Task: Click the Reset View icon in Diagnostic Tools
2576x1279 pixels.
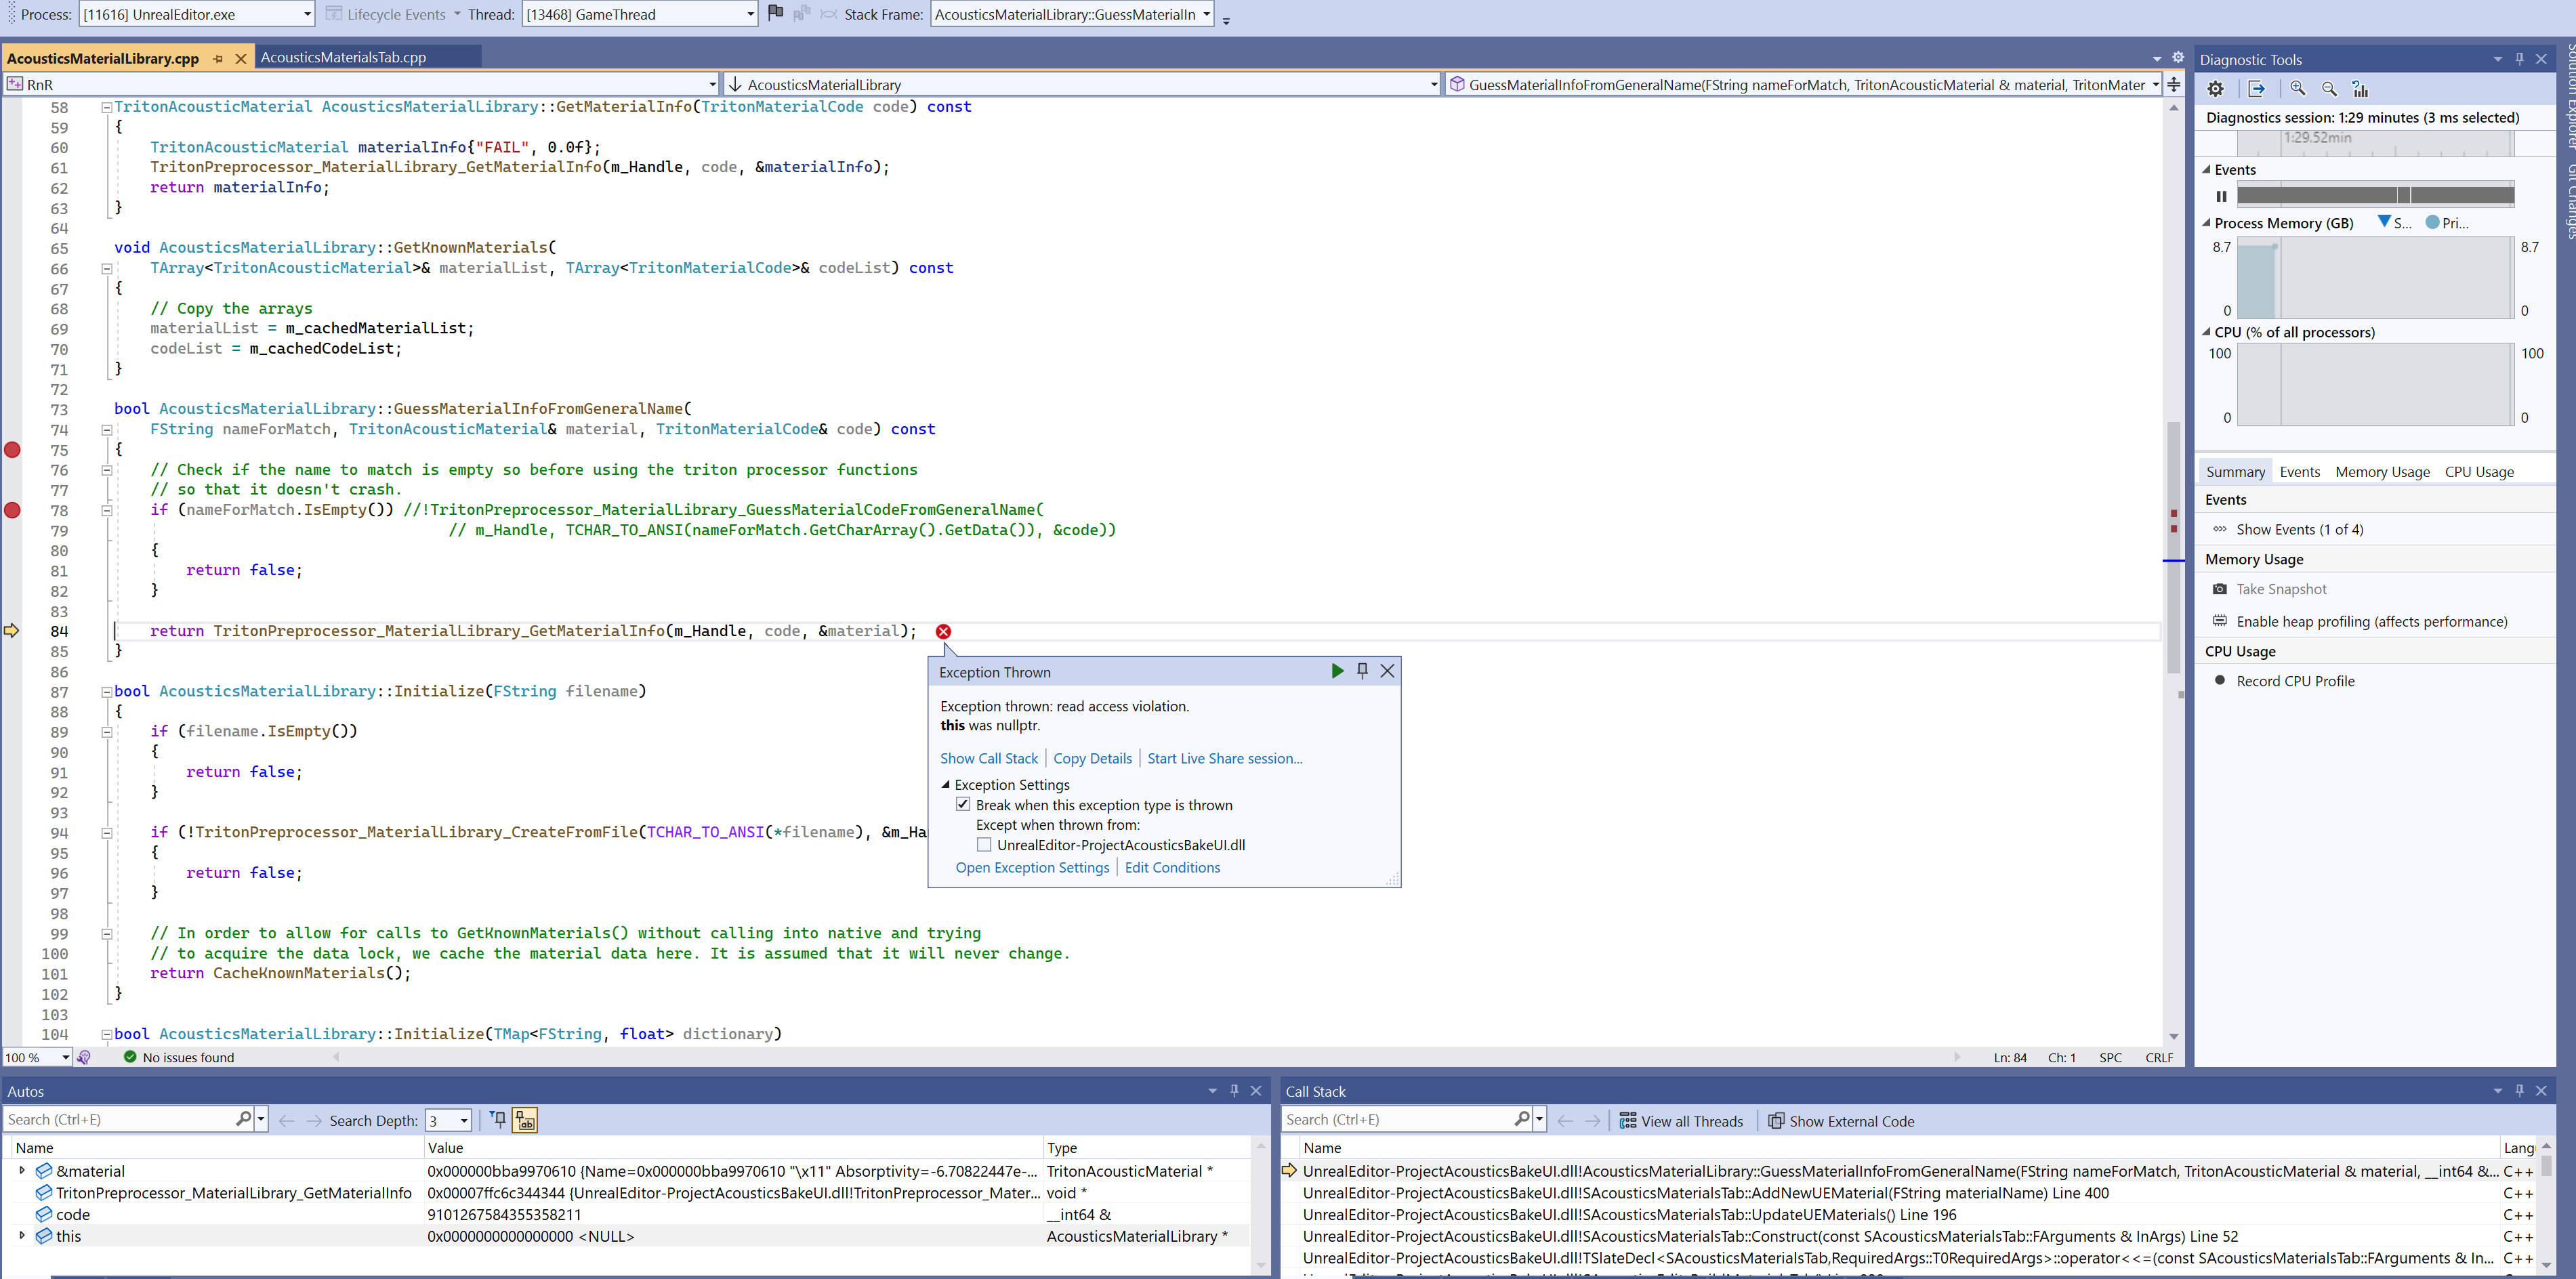Action: [2360, 89]
